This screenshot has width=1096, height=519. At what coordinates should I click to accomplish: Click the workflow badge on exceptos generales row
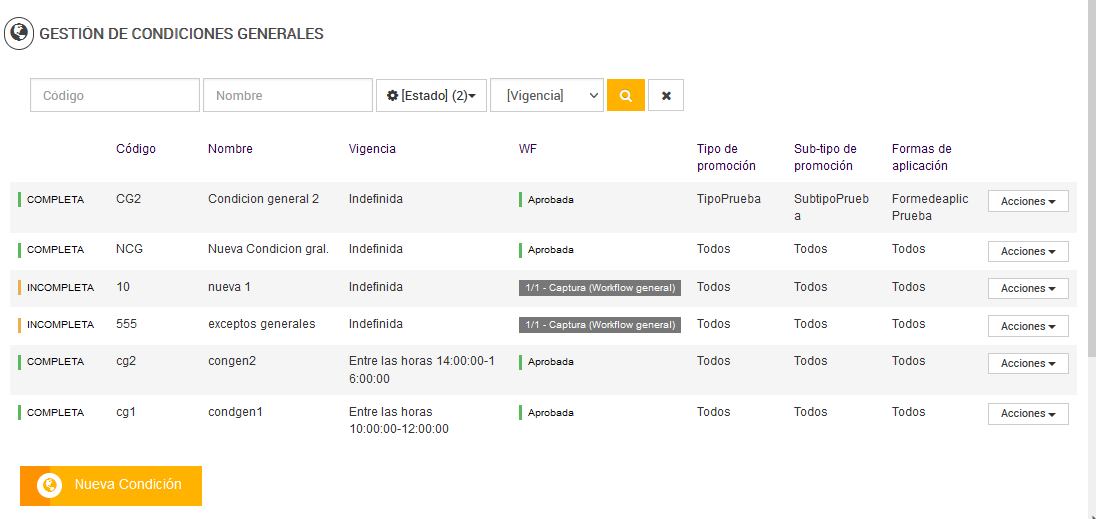600,325
